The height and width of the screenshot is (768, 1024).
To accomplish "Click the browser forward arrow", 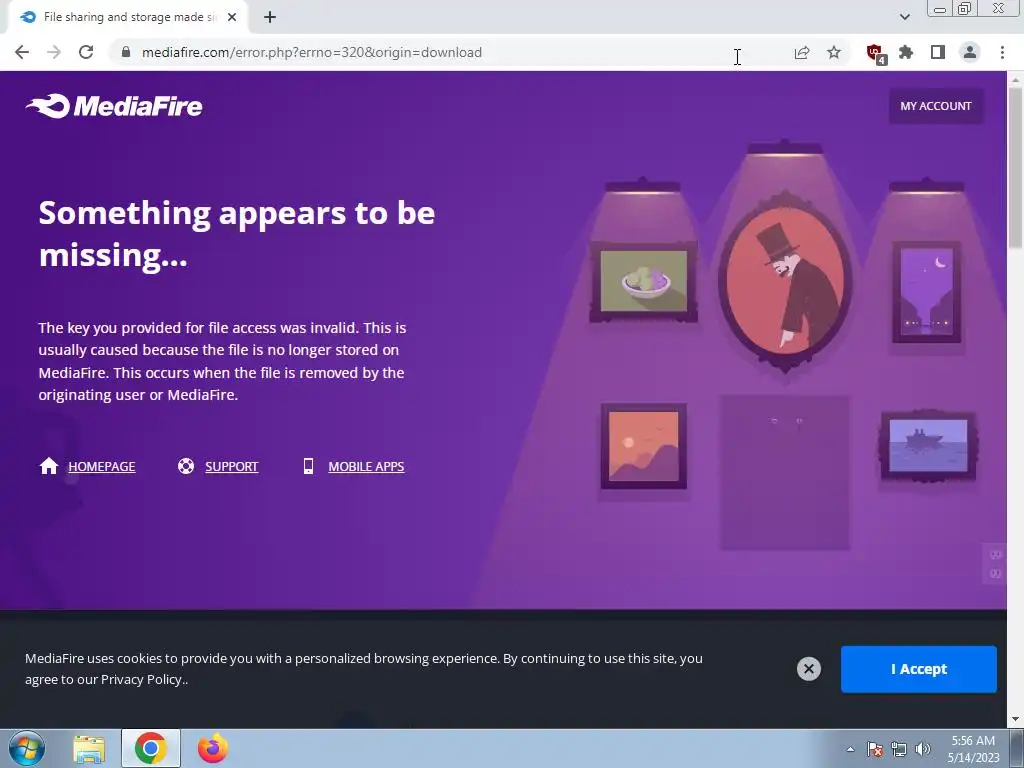I will pyautogui.click(x=54, y=52).
